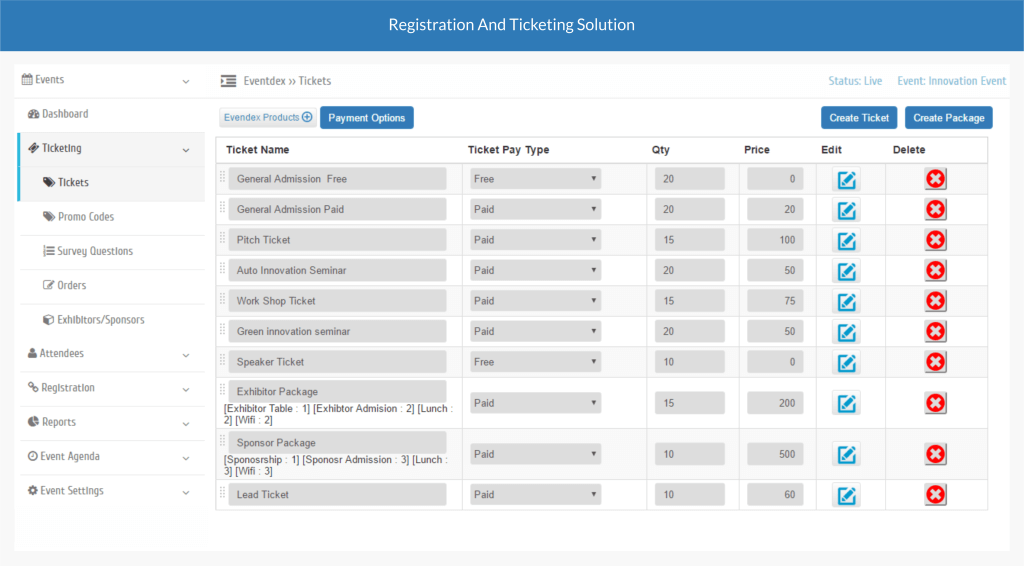Click the menu icon beside Eventdex breadcrumb

pyautogui.click(x=228, y=81)
